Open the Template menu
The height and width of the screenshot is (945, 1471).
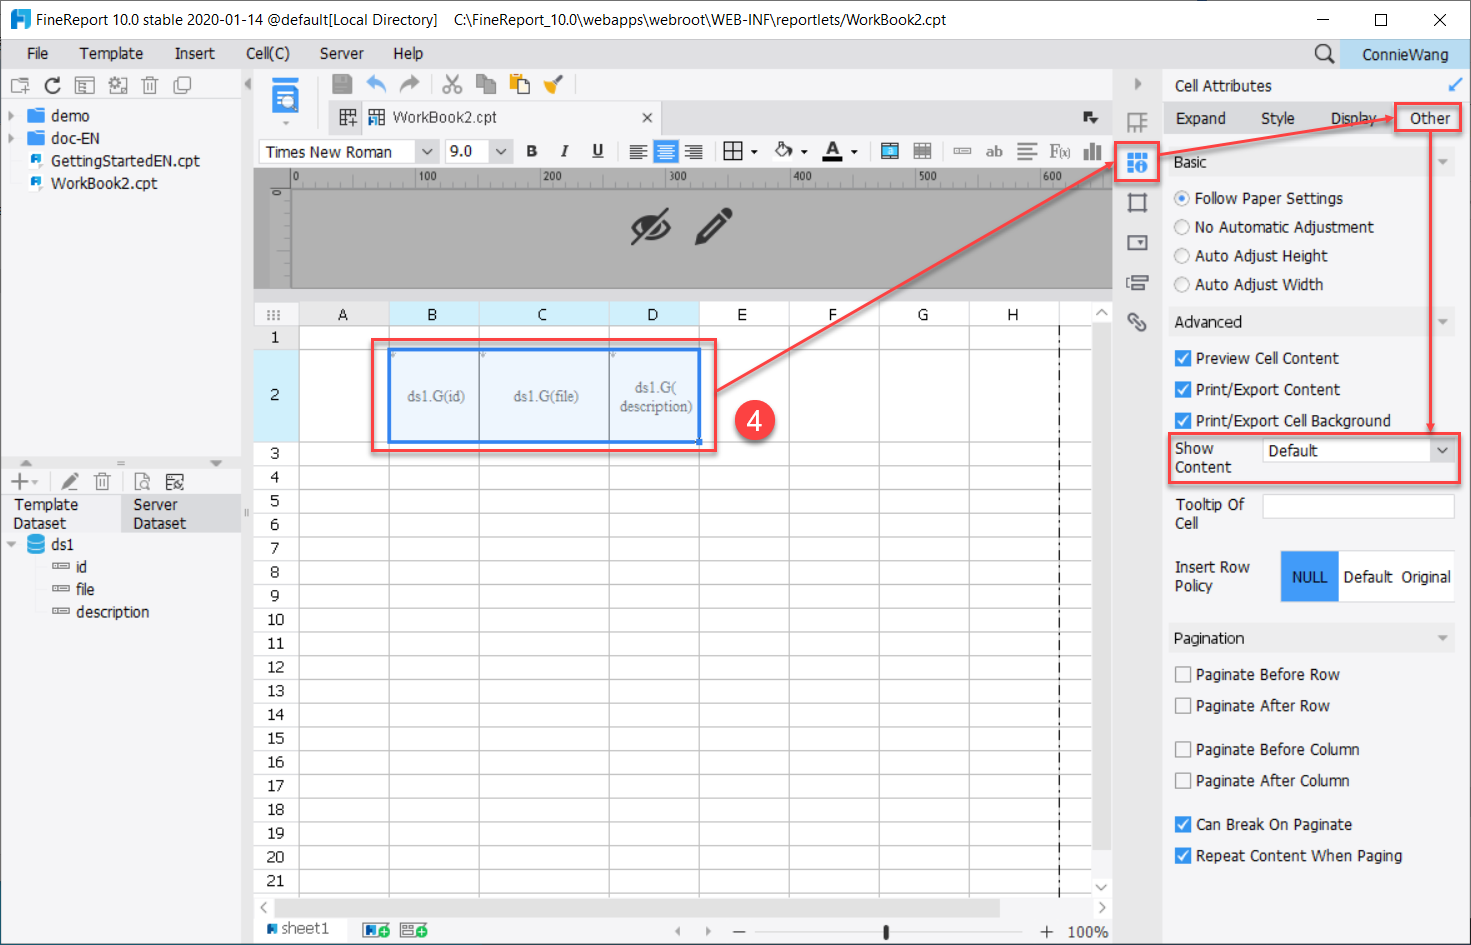(111, 54)
